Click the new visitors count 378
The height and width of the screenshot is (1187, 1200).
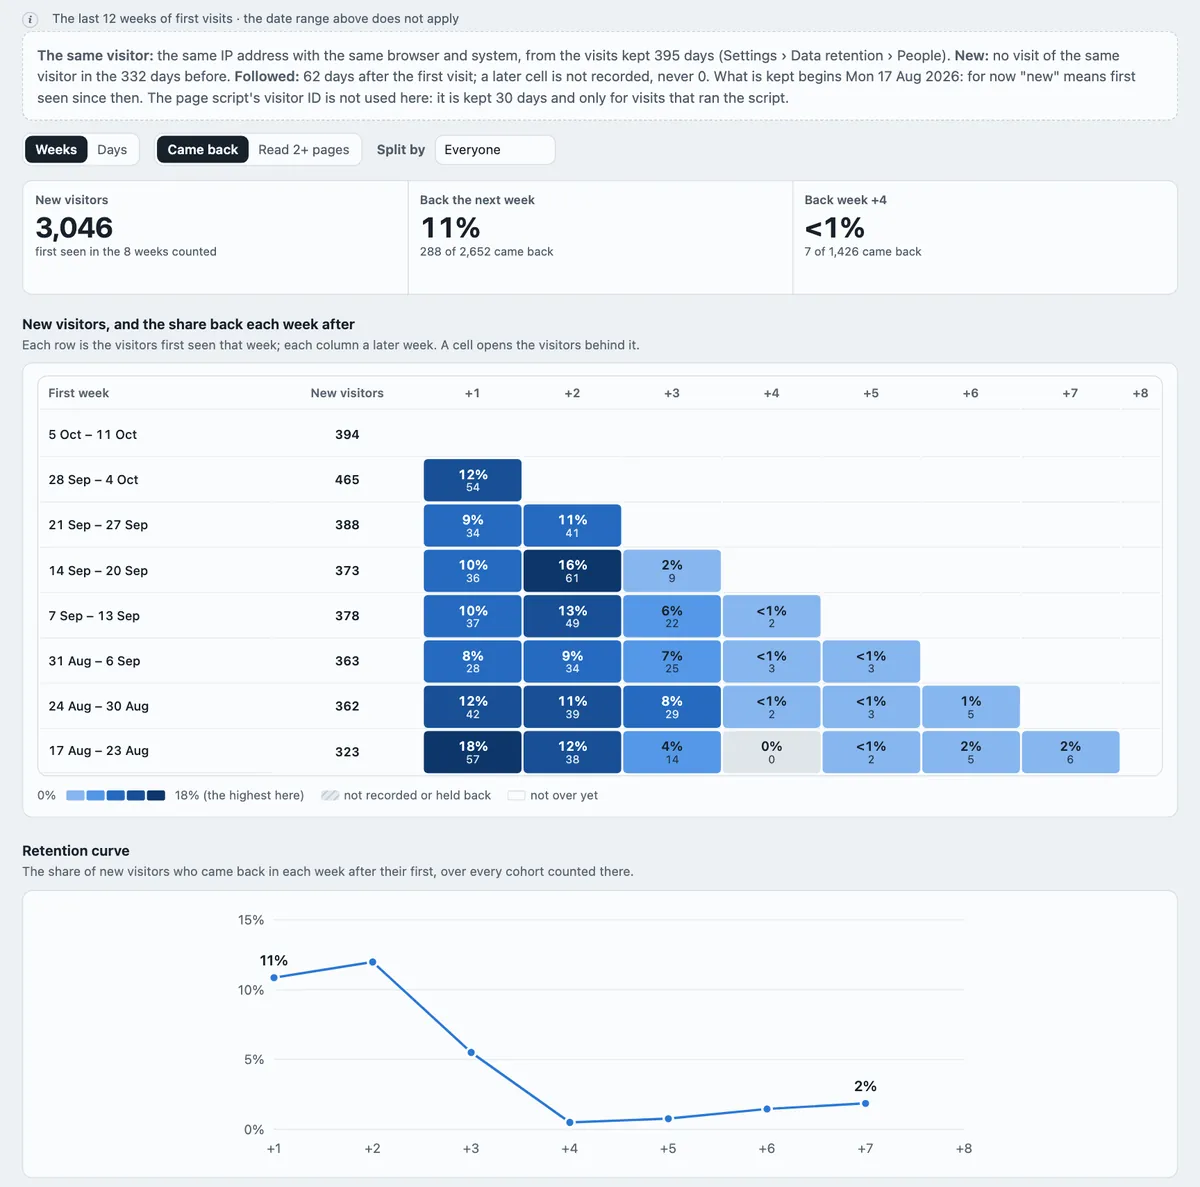click(x=347, y=616)
